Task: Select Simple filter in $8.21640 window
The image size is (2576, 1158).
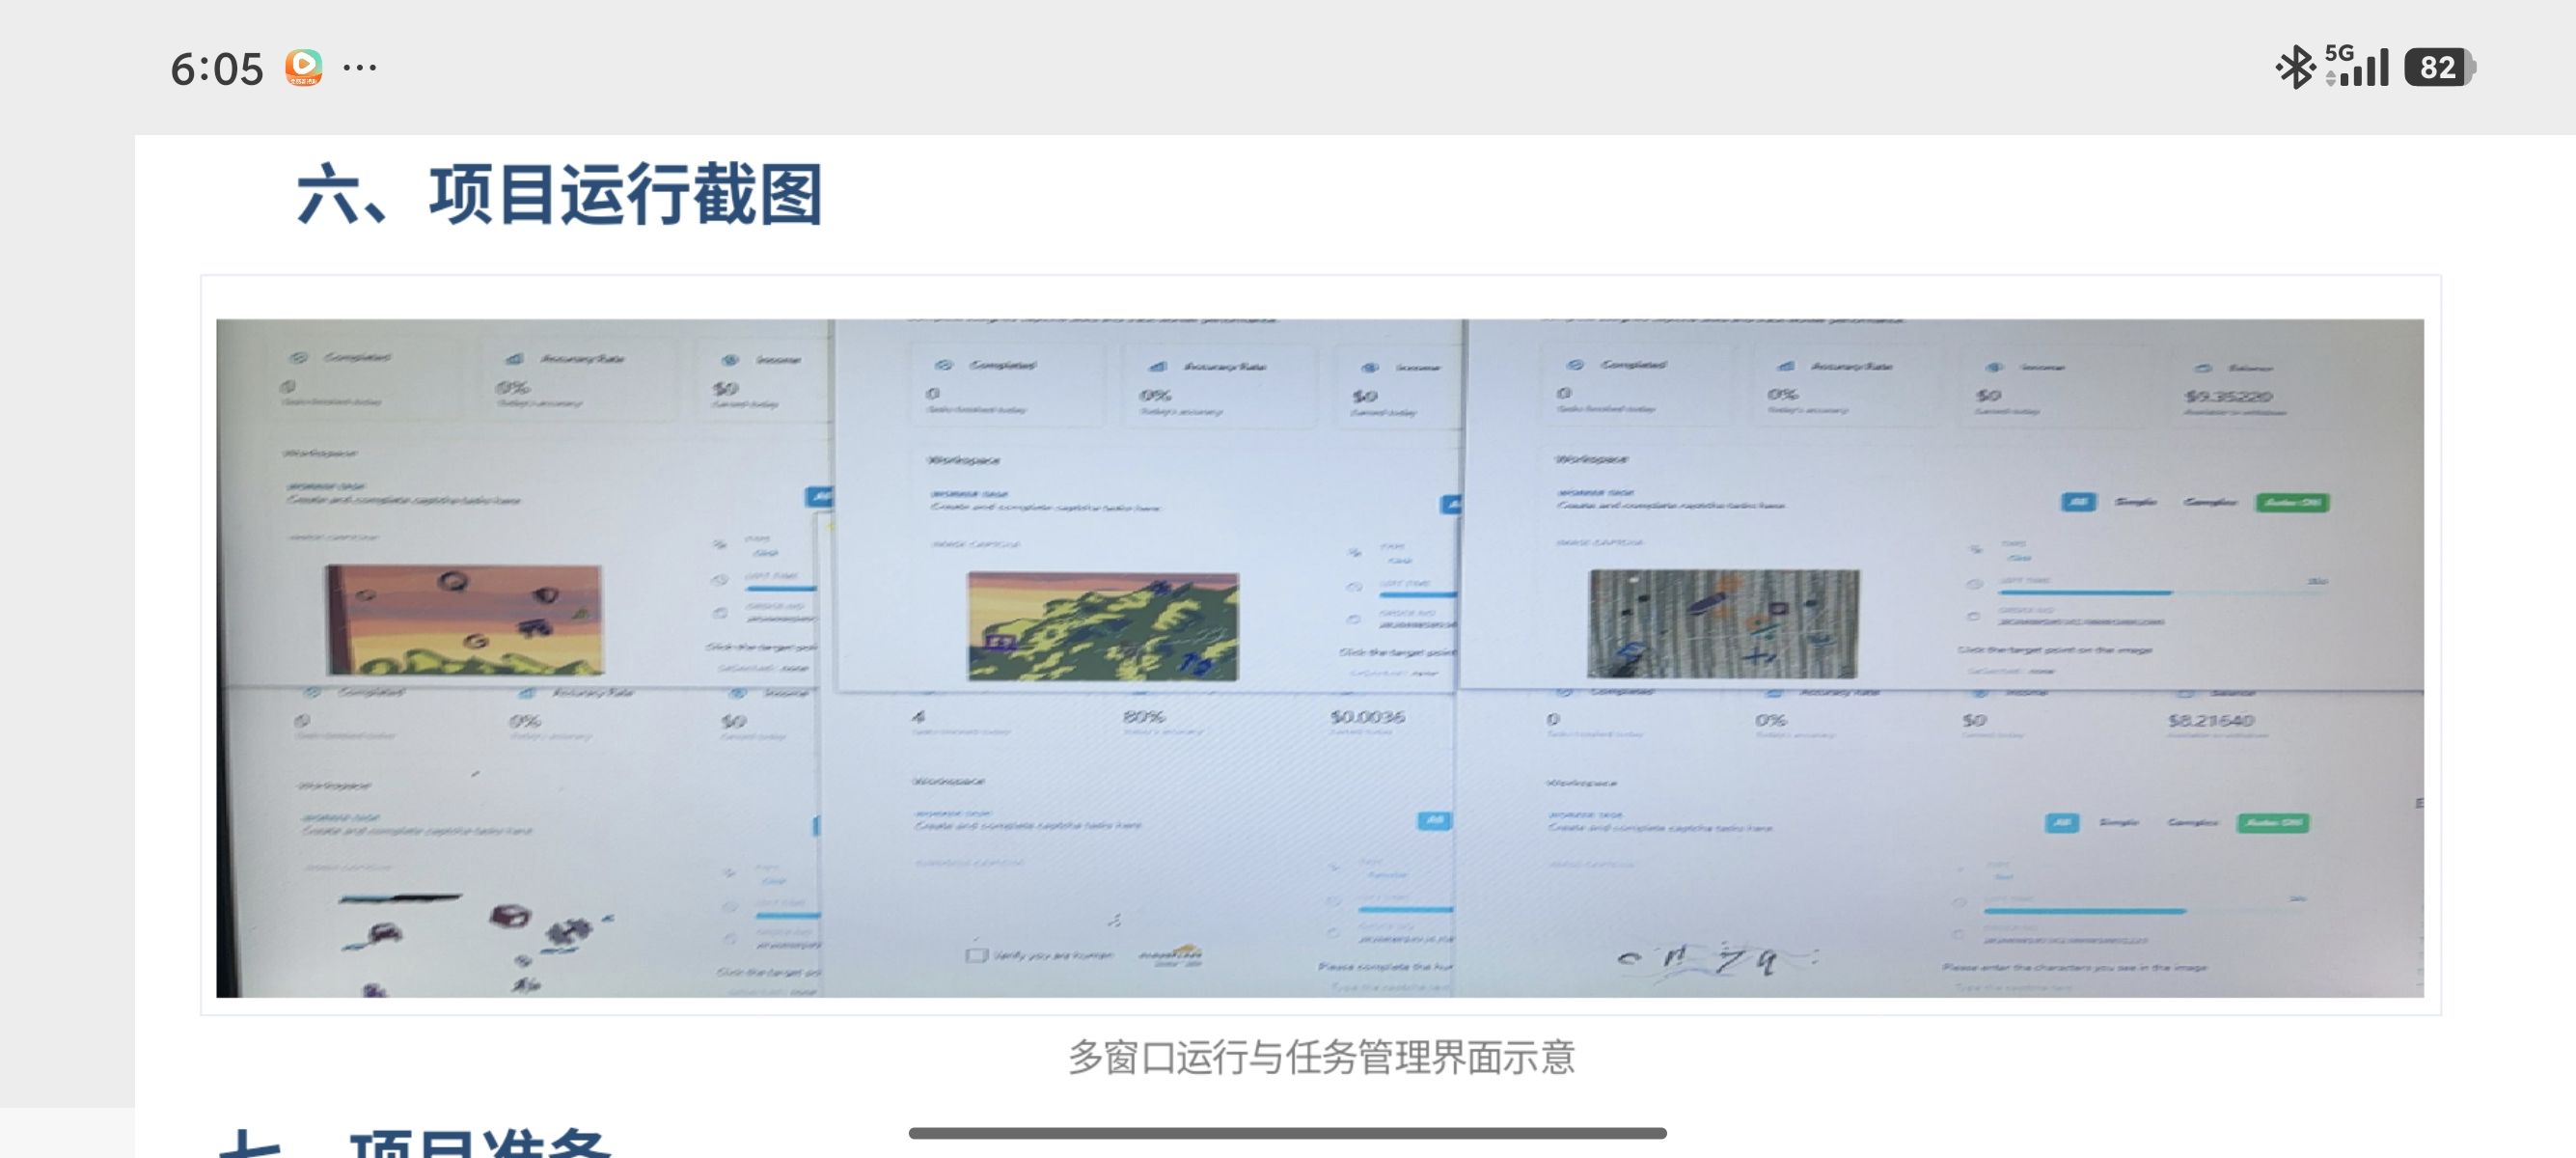Action: click(x=2119, y=822)
